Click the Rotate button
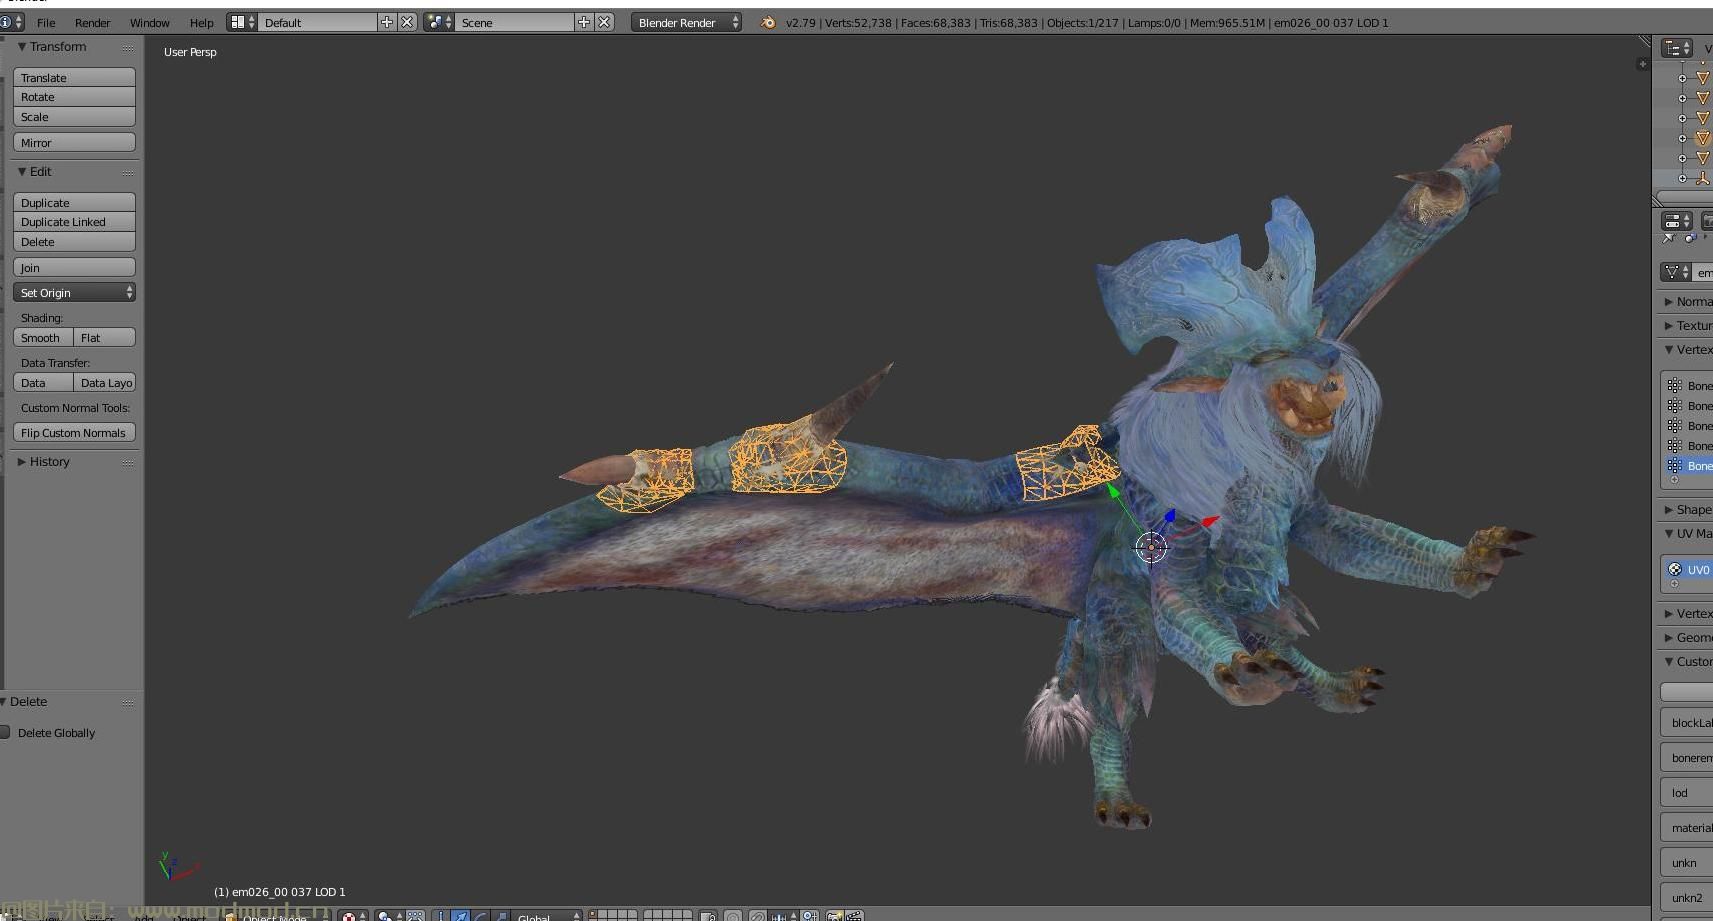This screenshot has width=1713, height=921. (74, 97)
